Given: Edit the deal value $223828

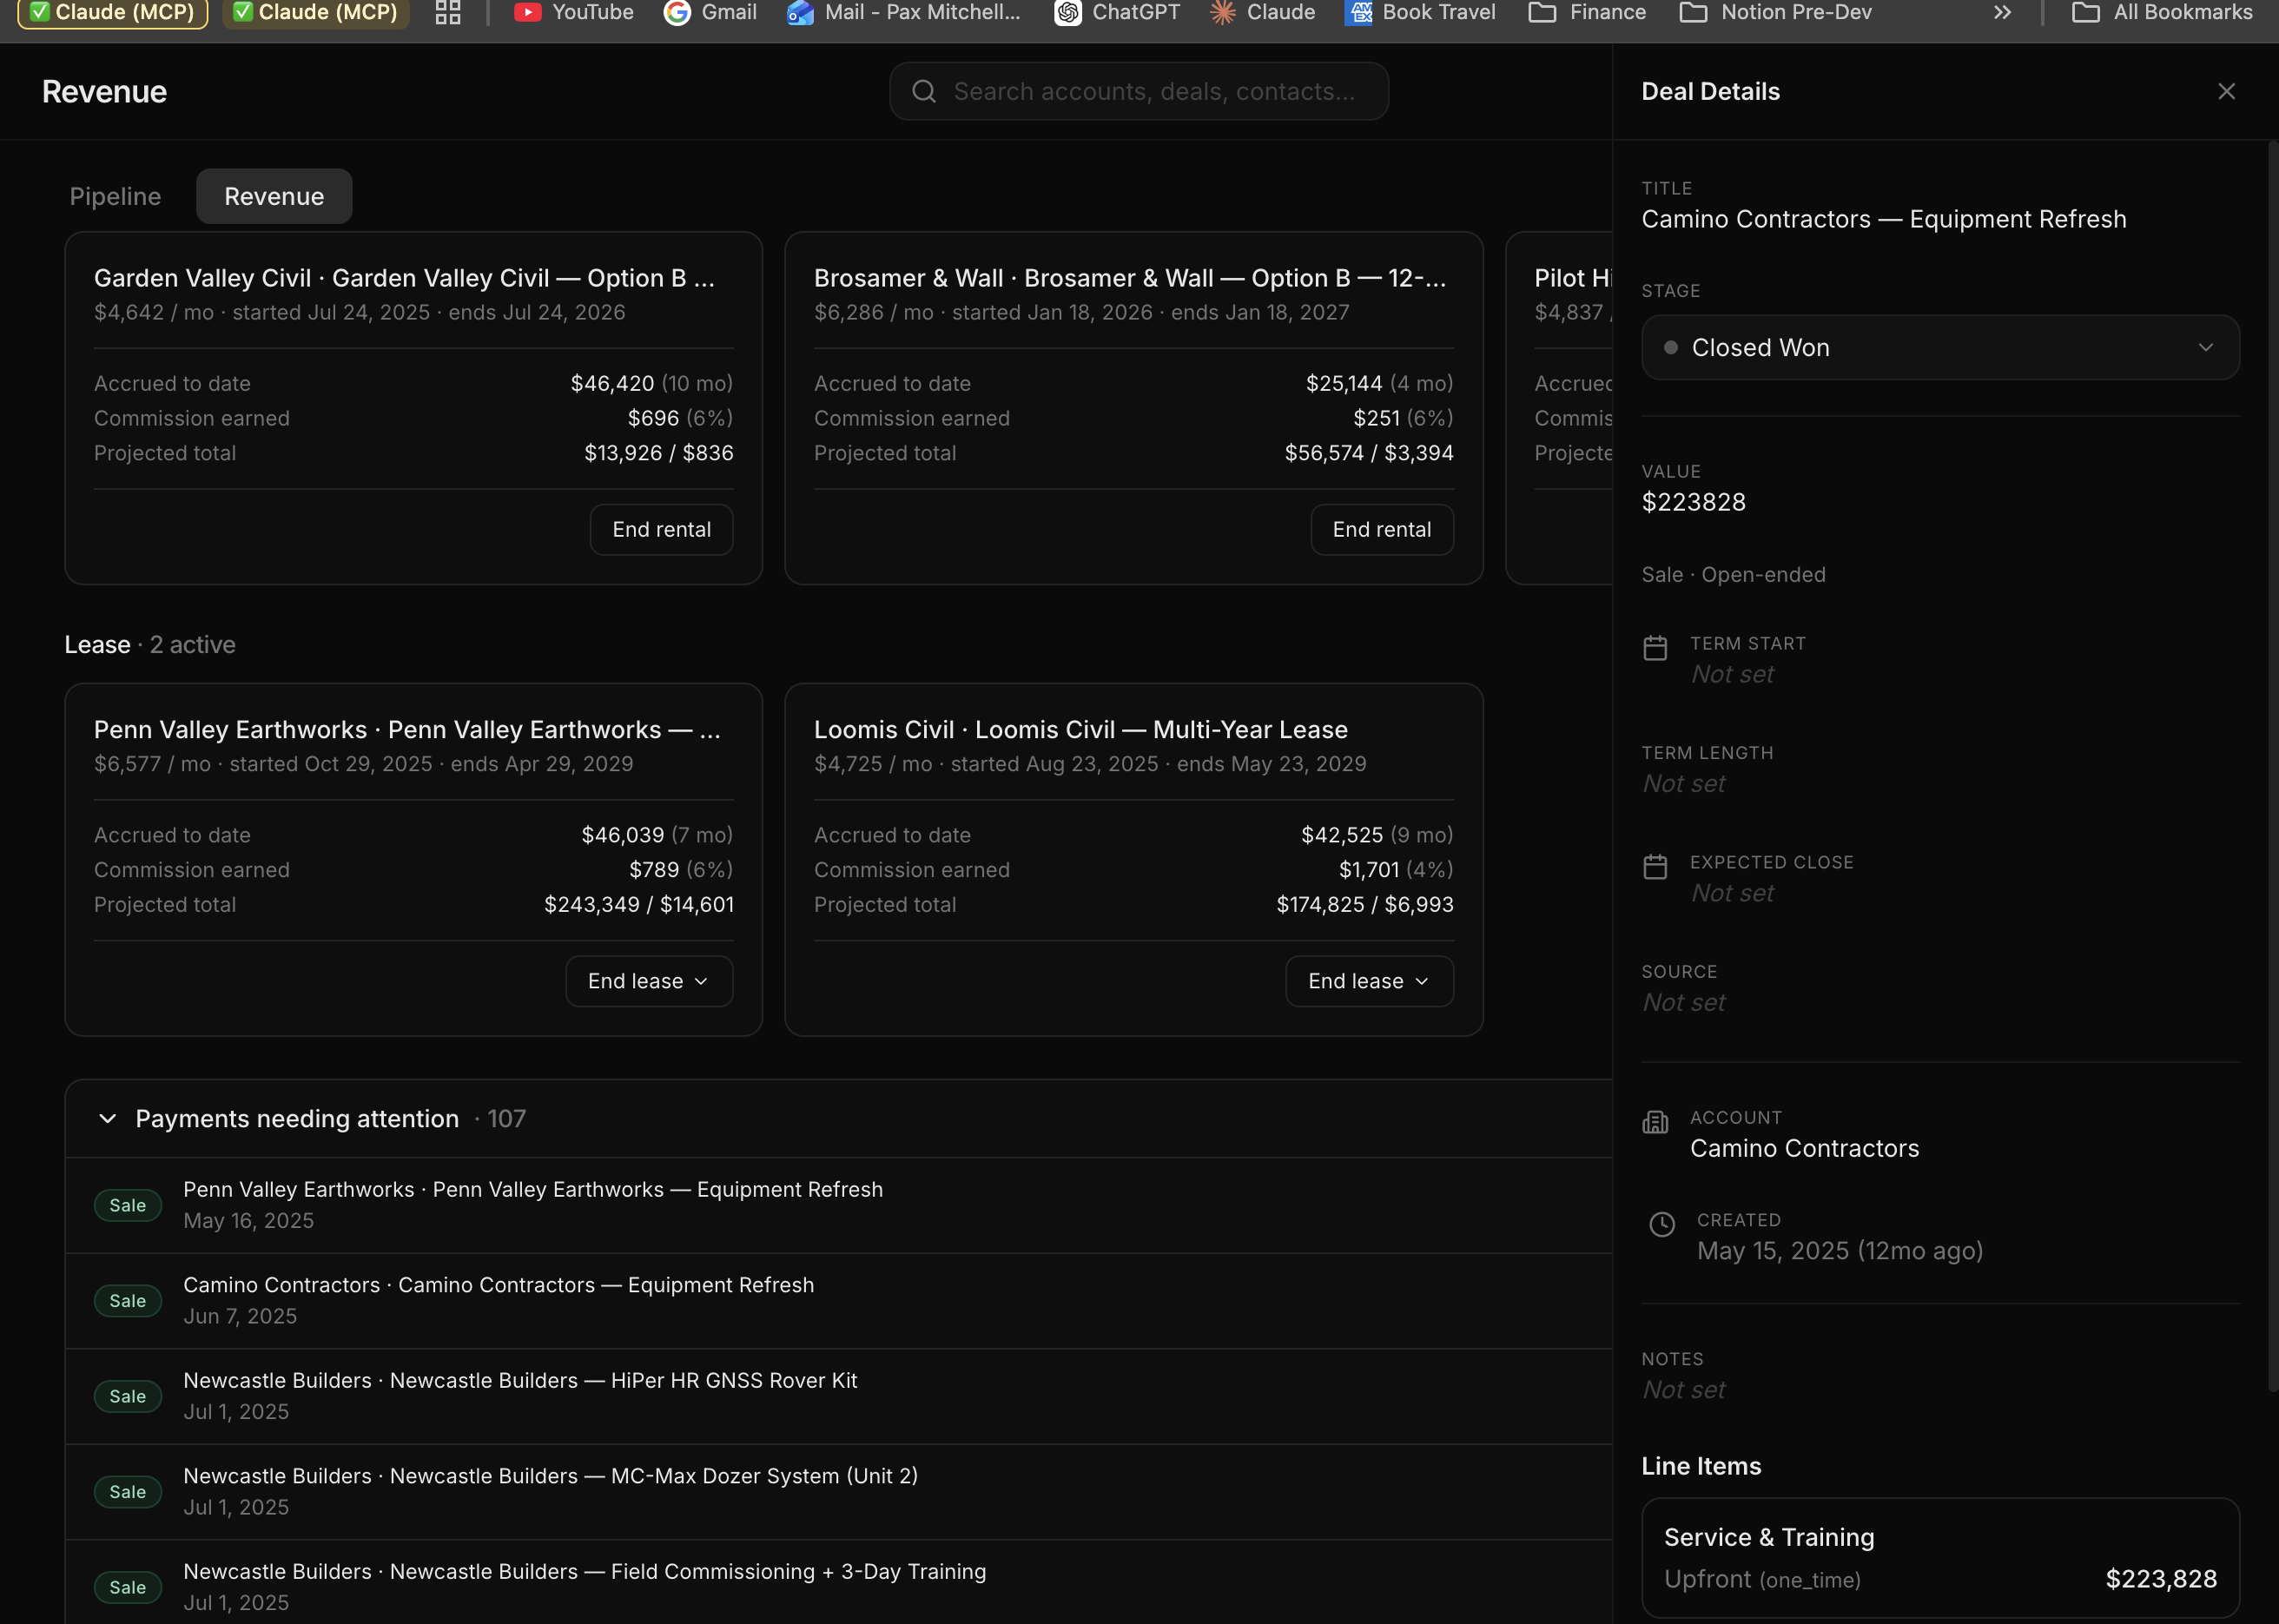Looking at the screenshot, I should coord(1694,502).
